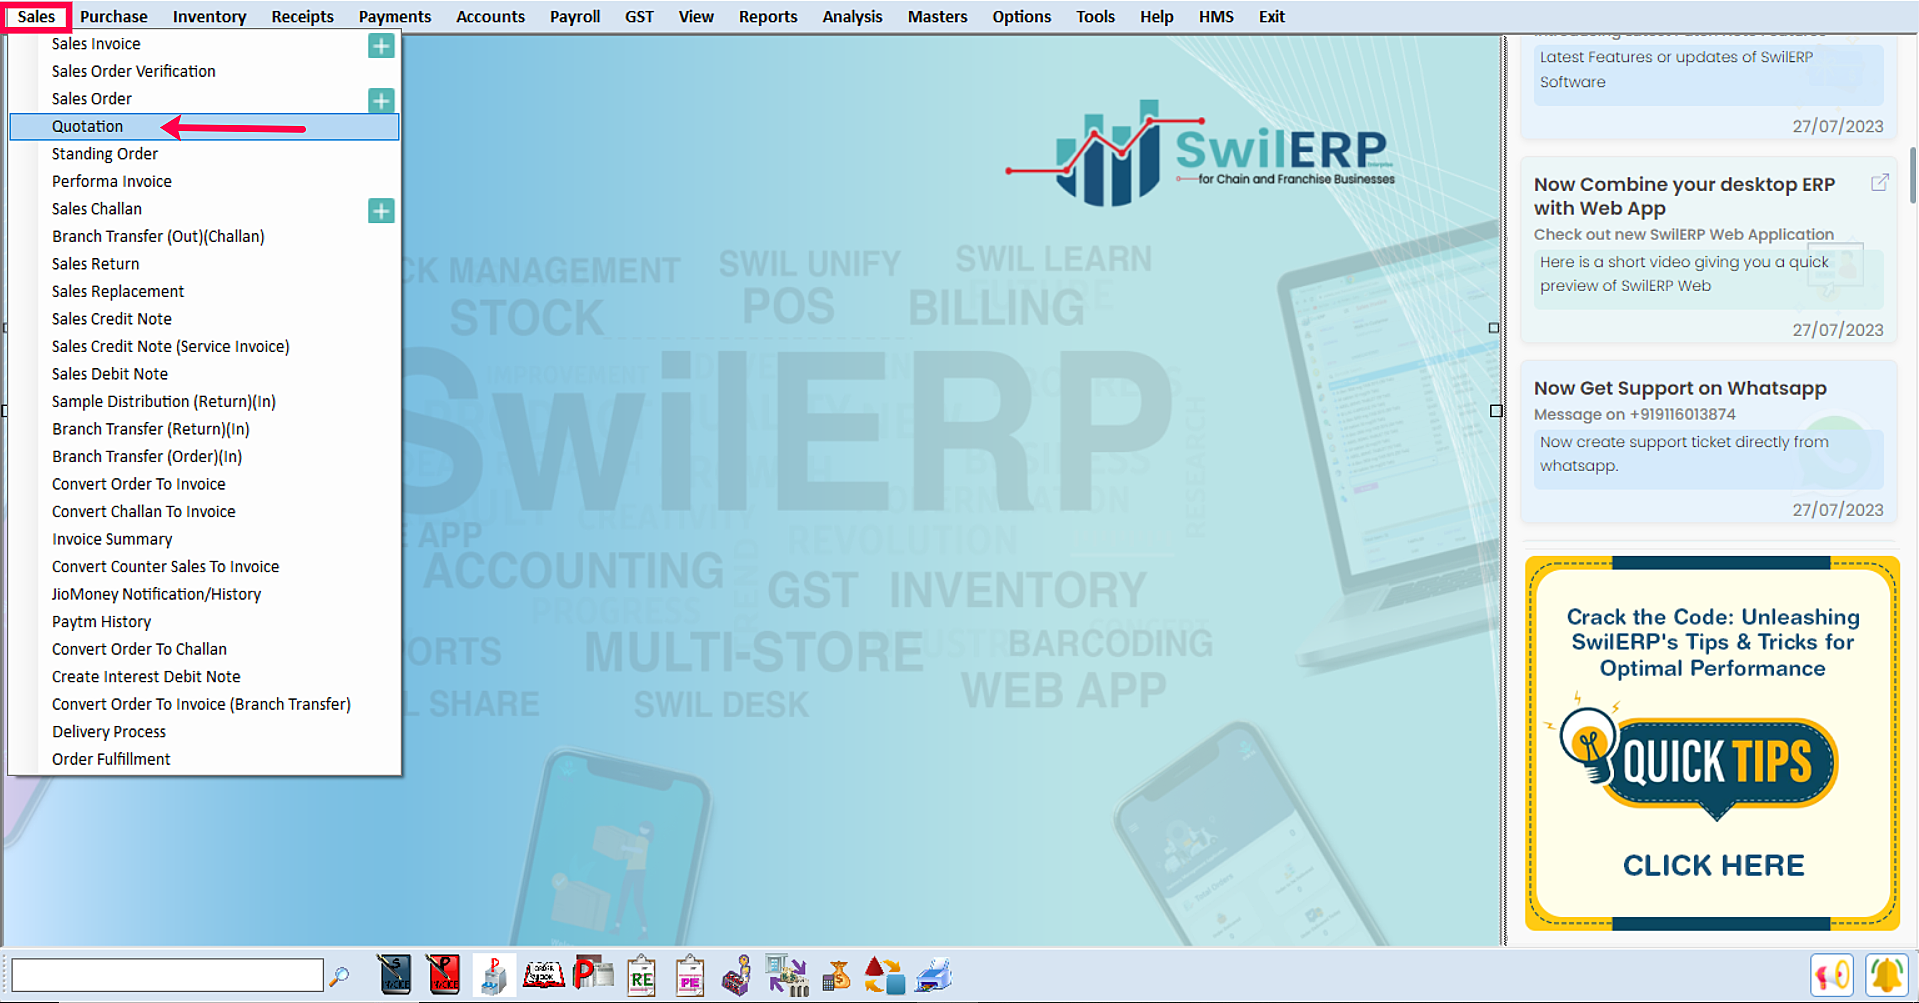This screenshot has height=1003, width=1919.
Task: Open the Receipts menu
Action: 303,17
